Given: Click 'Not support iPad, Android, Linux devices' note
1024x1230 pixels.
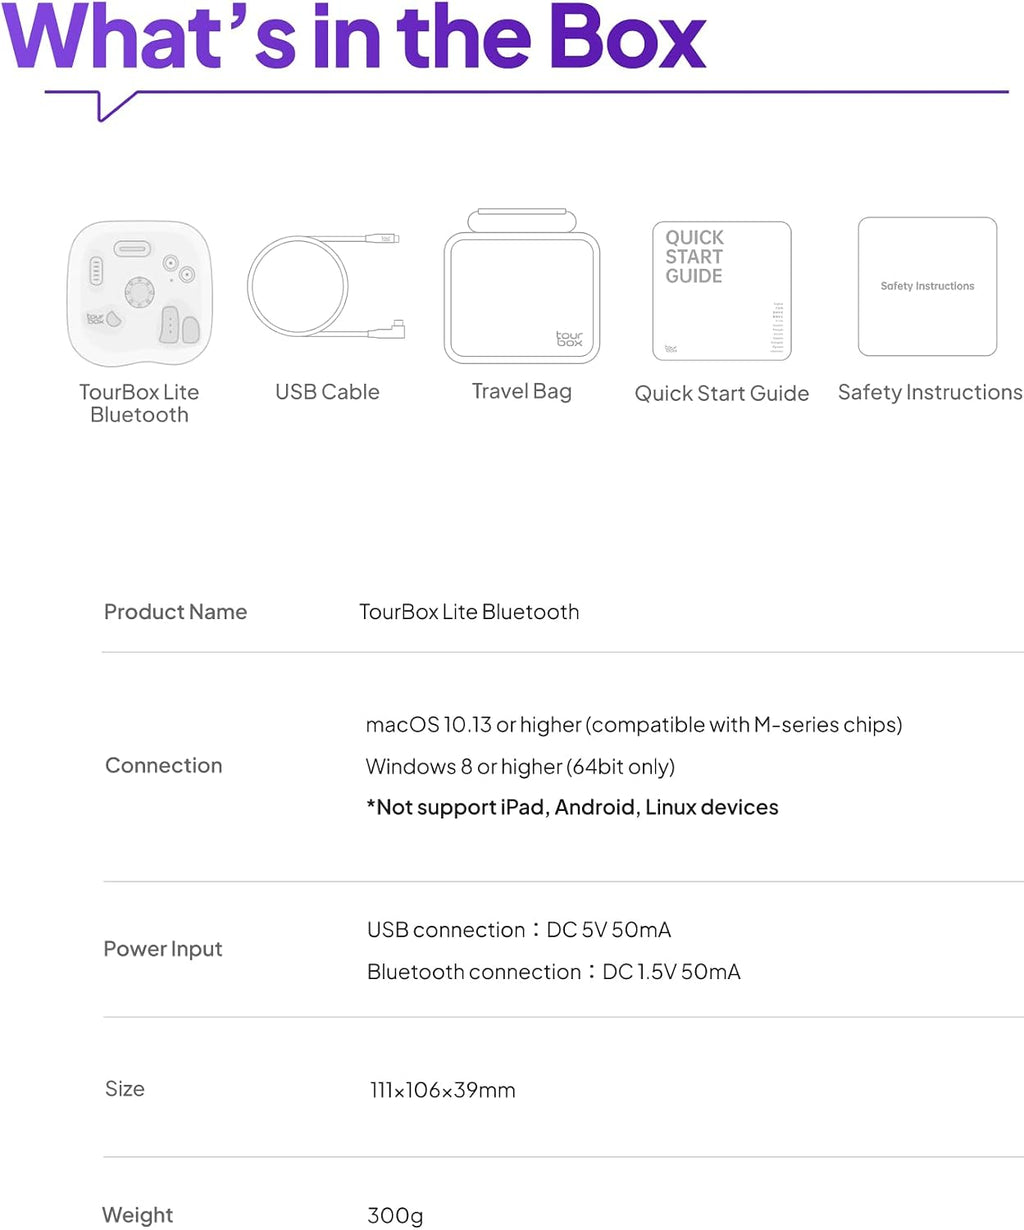Looking at the screenshot, I should click(572, 808).
